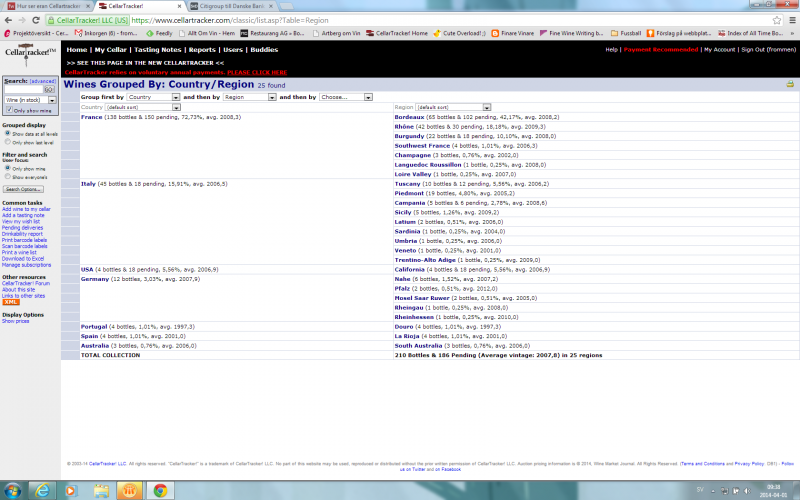Screen dimensions: 800x500
Task: Open the Inkorgen Gmail bookmark
Action: click(x=106, y=33)
